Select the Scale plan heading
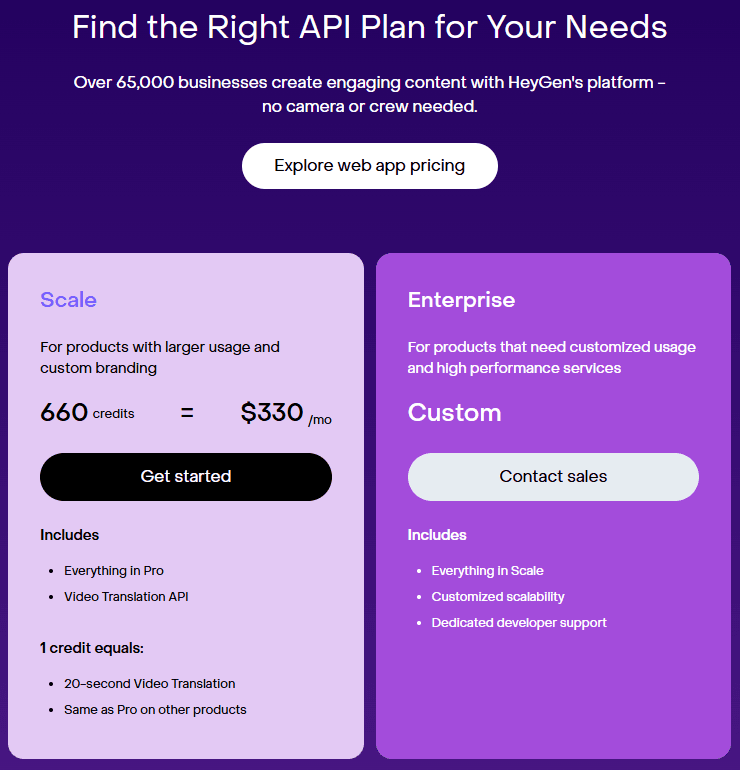740x770 pixels. point(68,300)
